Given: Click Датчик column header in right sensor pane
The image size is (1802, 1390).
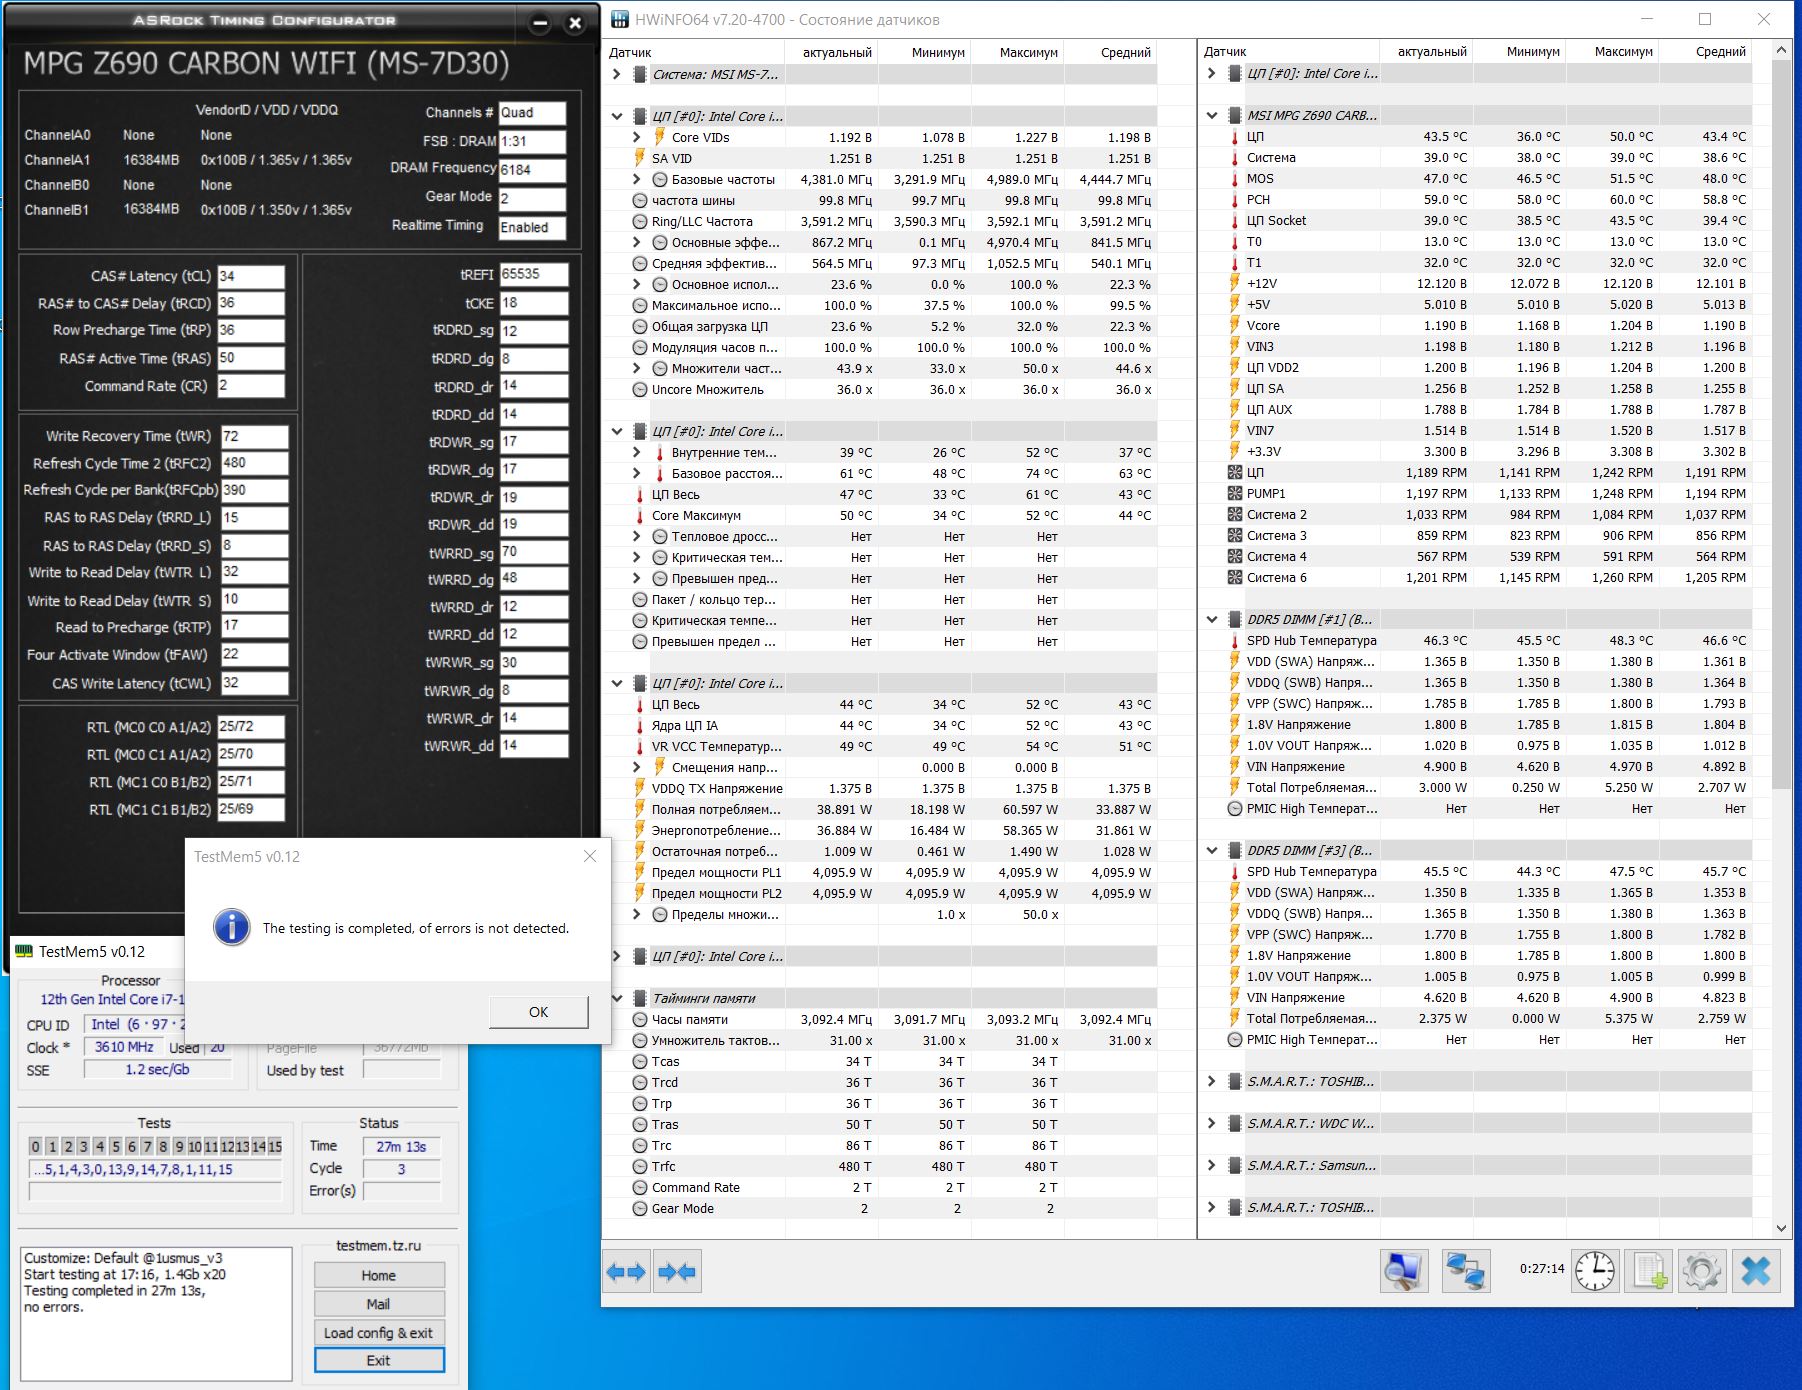Looking at the screenshot, I should tap(1288, 51).
